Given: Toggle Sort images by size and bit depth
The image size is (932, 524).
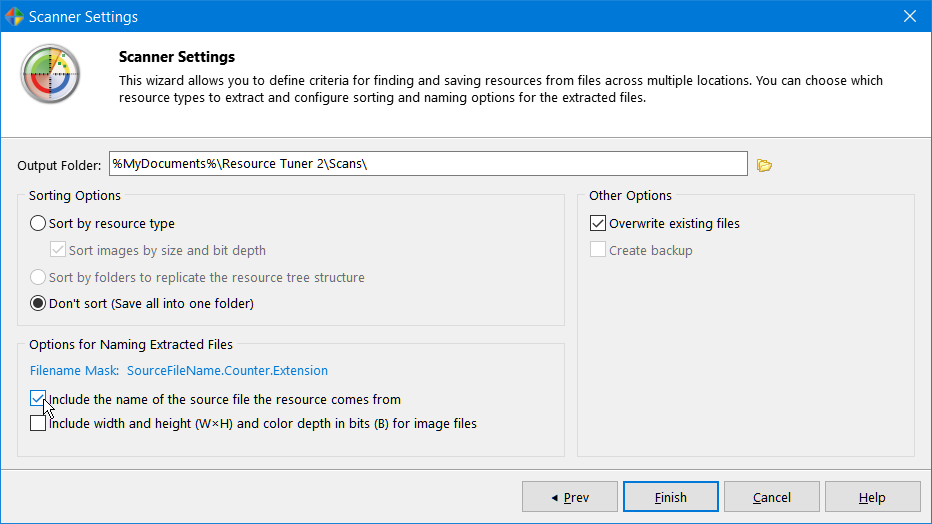Looking at the screenshot, I should [58, 250].
